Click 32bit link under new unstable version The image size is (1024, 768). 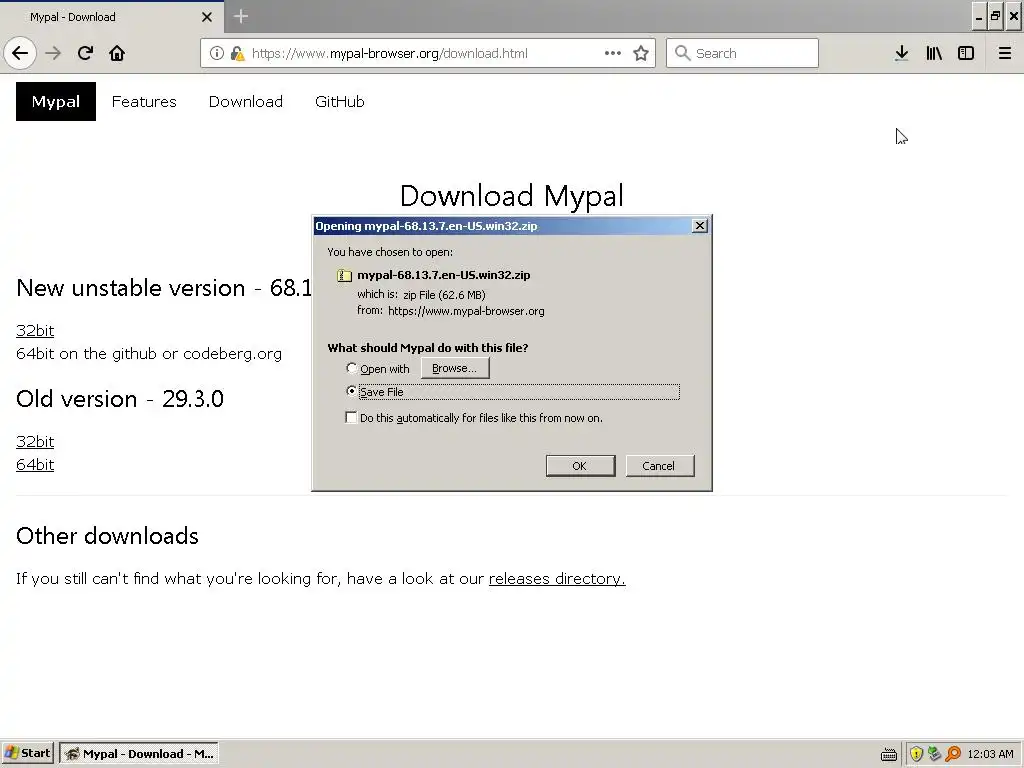(35, 330)
